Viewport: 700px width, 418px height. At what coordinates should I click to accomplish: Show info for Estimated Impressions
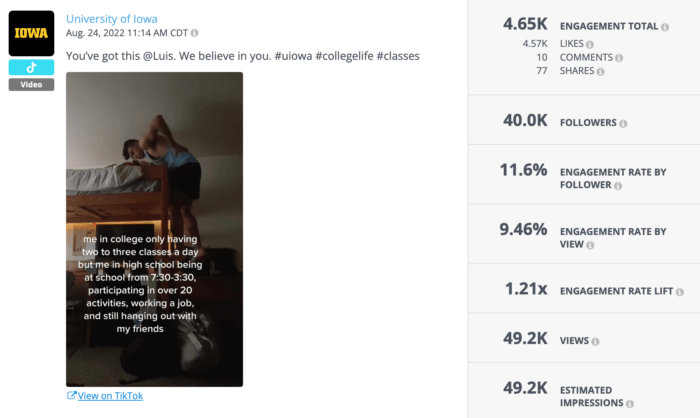point(631,404)
